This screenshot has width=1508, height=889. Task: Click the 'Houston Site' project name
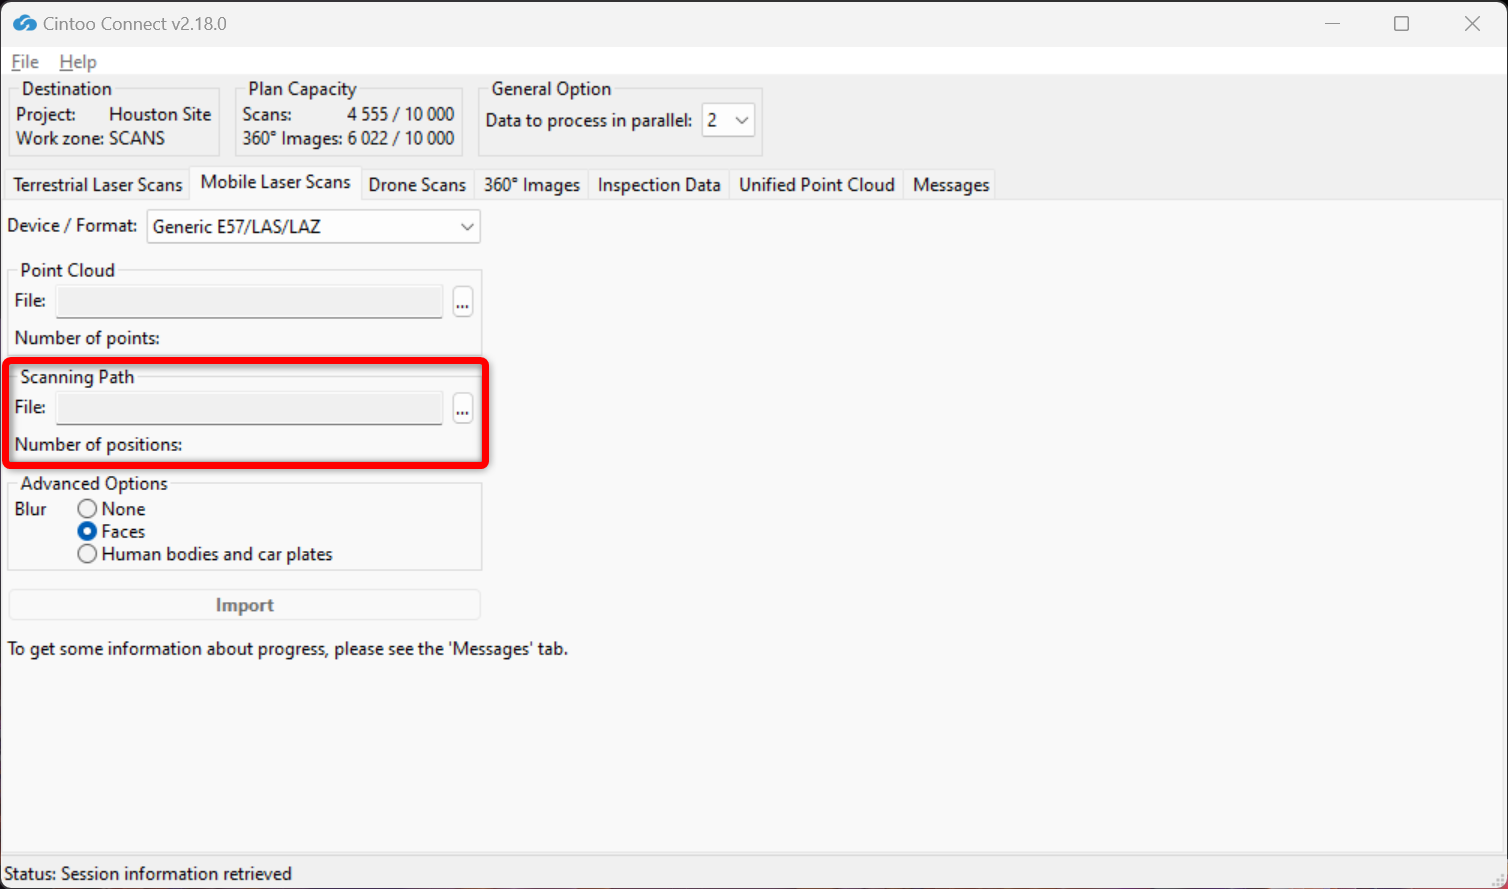coord(160,114)
